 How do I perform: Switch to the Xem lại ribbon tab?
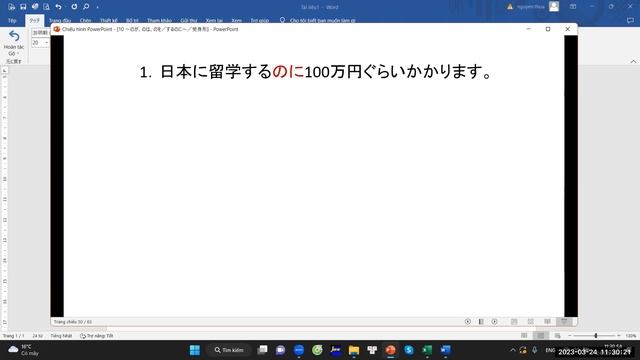[214, 20]
